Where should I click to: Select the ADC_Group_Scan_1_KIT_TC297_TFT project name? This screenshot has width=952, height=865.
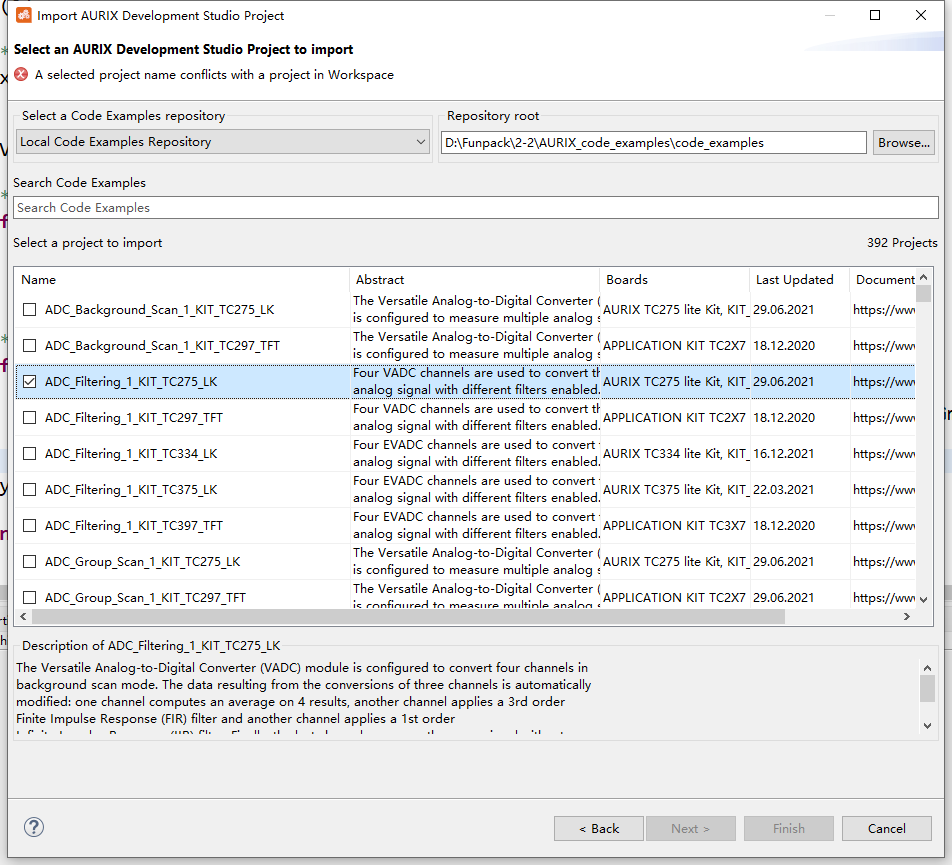pos(145,597)
